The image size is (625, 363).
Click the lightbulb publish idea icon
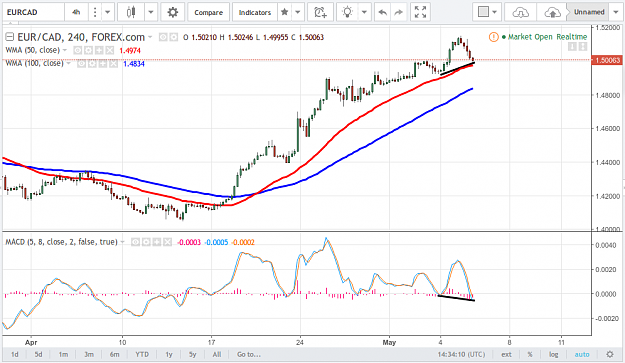coord(348,12)
